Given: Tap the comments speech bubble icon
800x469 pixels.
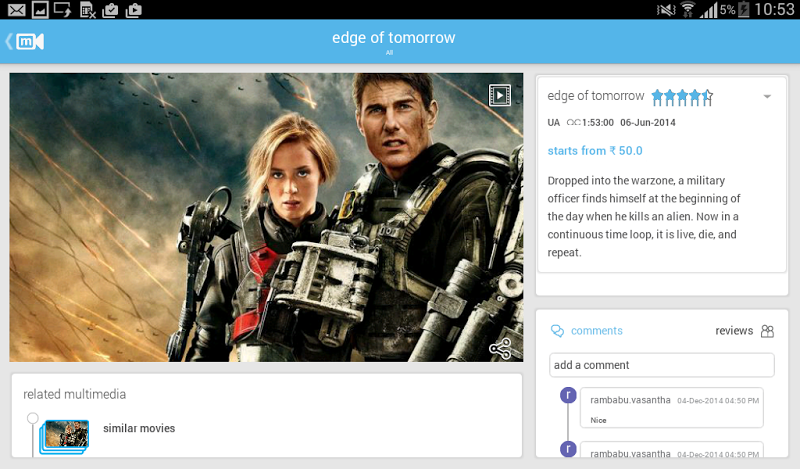Looking at the screenshot, I should pos(557,331).
